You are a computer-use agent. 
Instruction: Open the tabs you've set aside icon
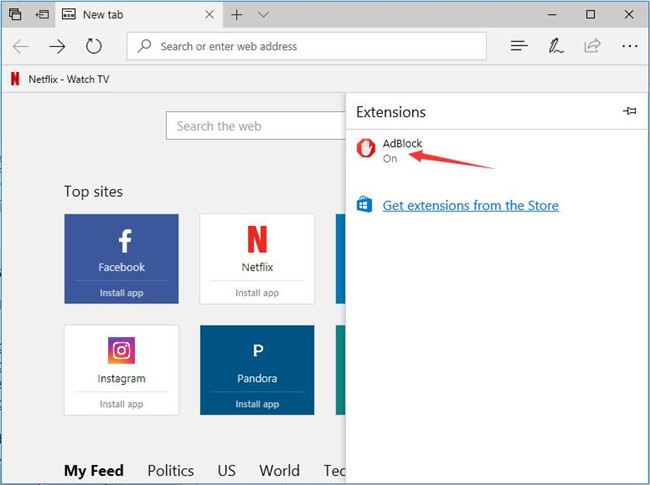(15, 15)
